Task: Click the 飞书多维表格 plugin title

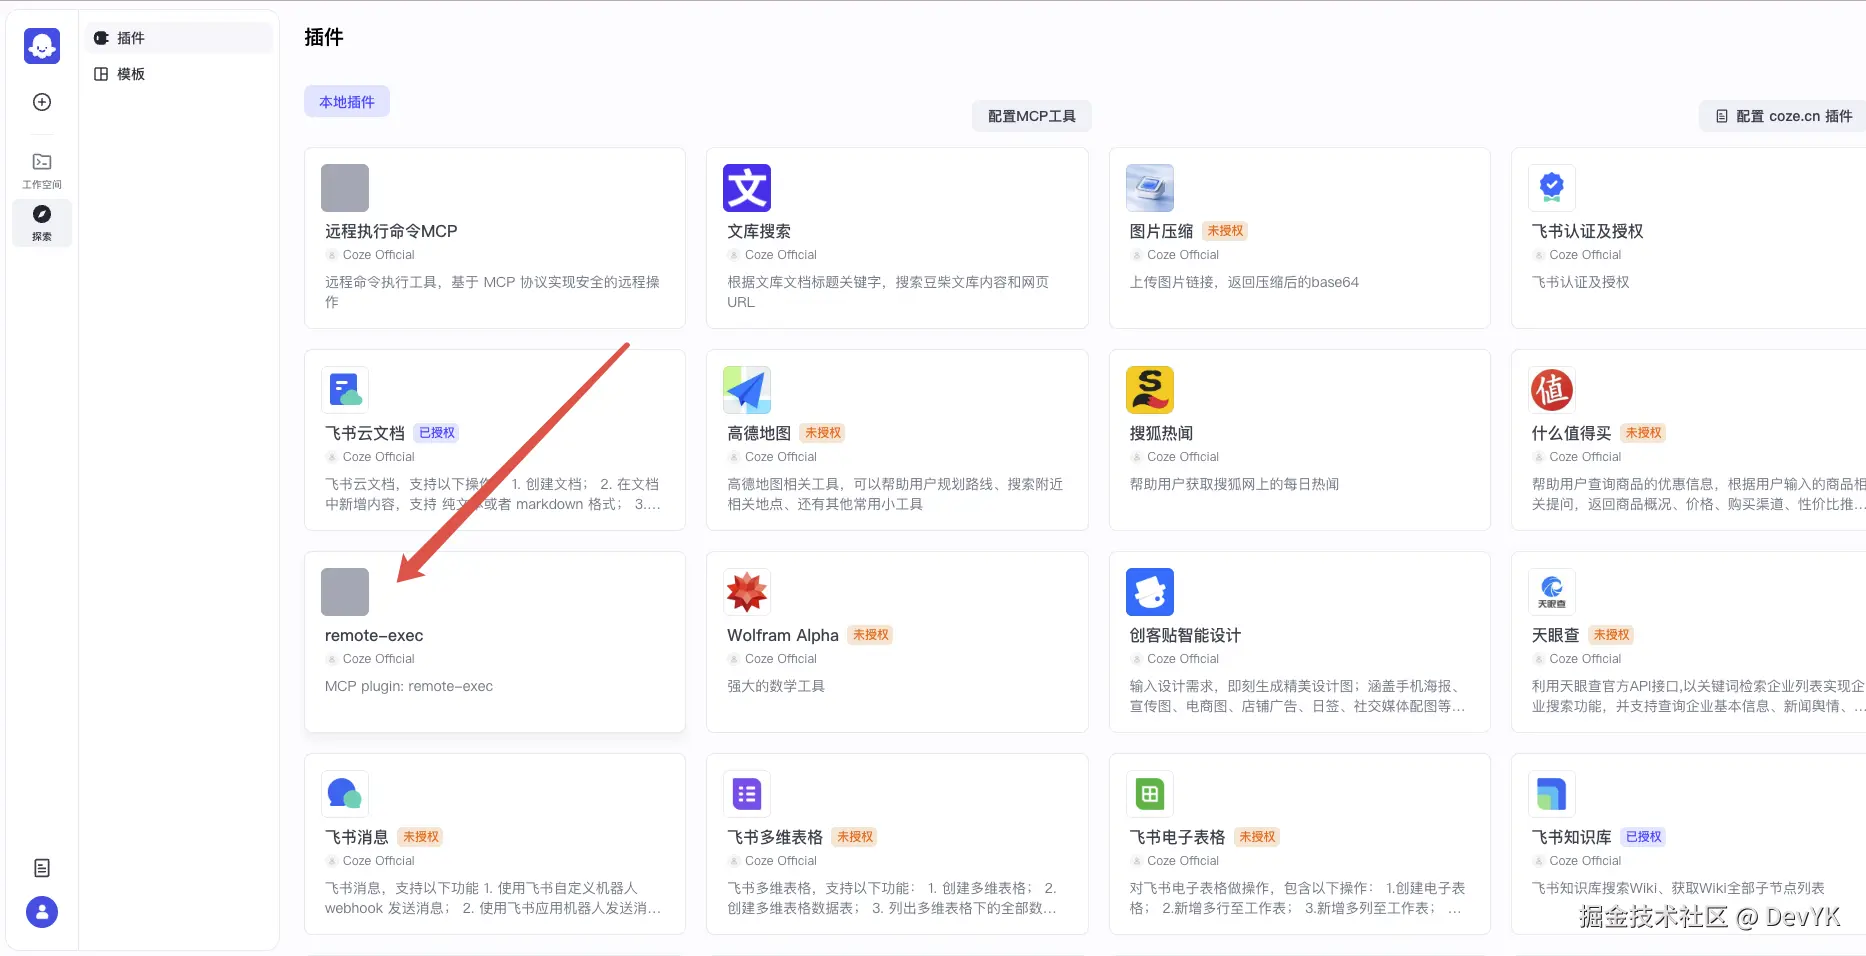Action: (x=775, y=837)
